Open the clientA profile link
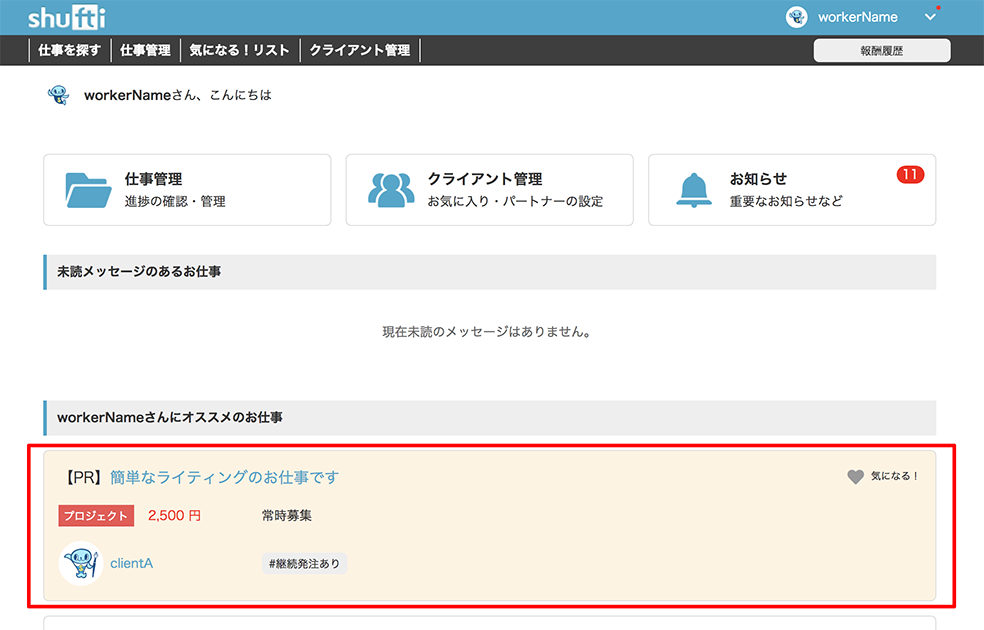This screenshot has height=630, width=984. [132, 563]
